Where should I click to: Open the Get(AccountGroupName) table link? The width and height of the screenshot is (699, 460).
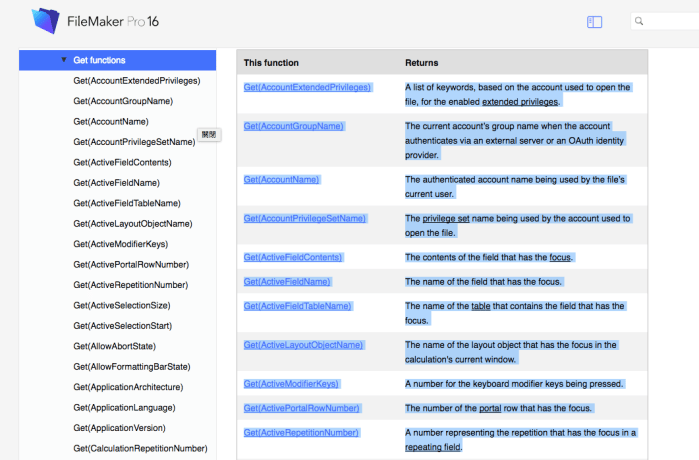pos(293,126)
